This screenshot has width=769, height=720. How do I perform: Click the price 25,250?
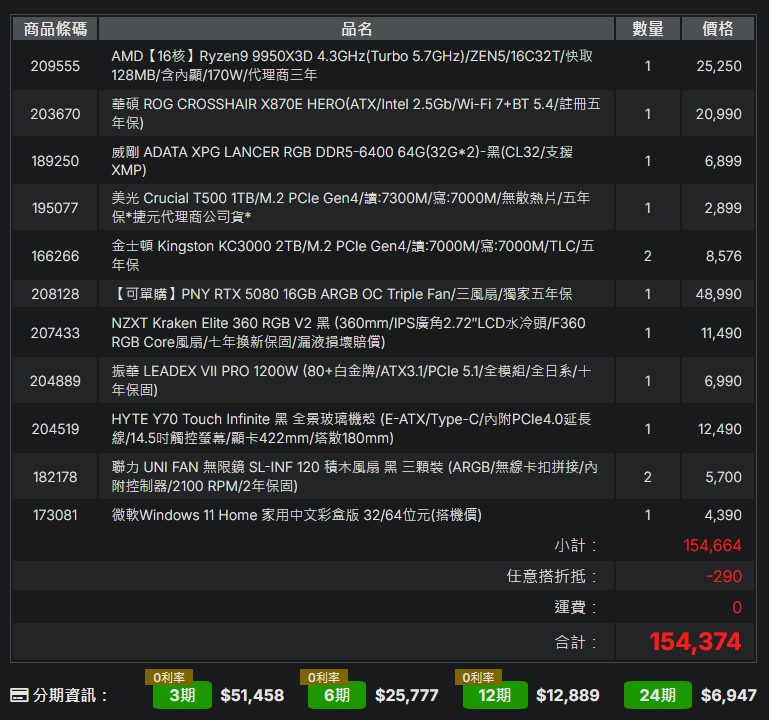click(719, 66)
